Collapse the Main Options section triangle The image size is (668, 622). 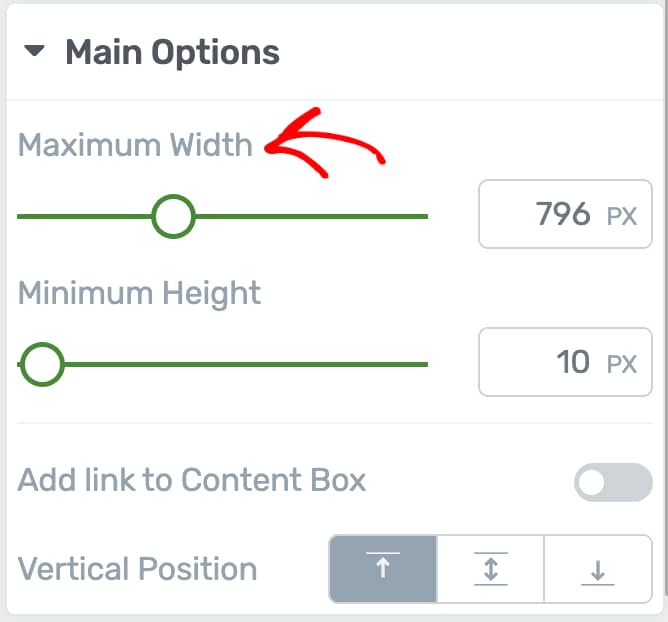pyautogui.click(x=35, y=52)
